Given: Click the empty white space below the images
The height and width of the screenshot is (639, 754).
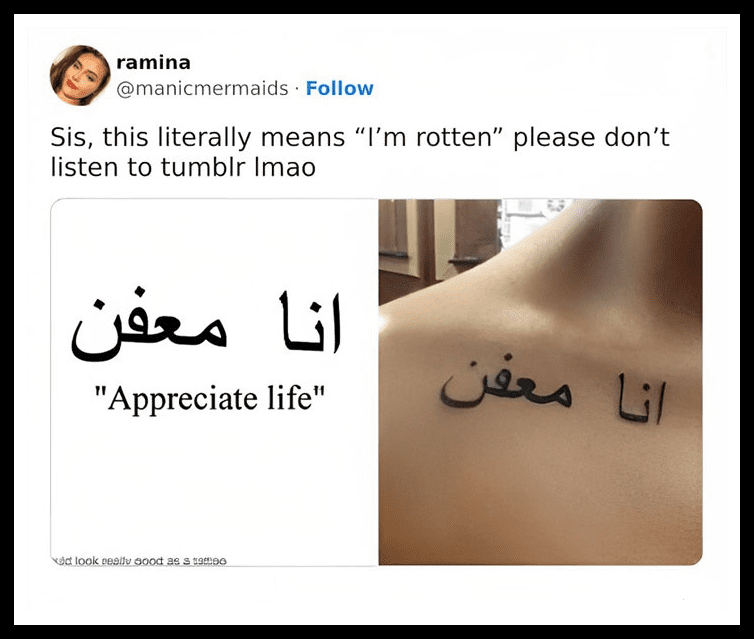Looking at the screenshot, I should point(377,595).
